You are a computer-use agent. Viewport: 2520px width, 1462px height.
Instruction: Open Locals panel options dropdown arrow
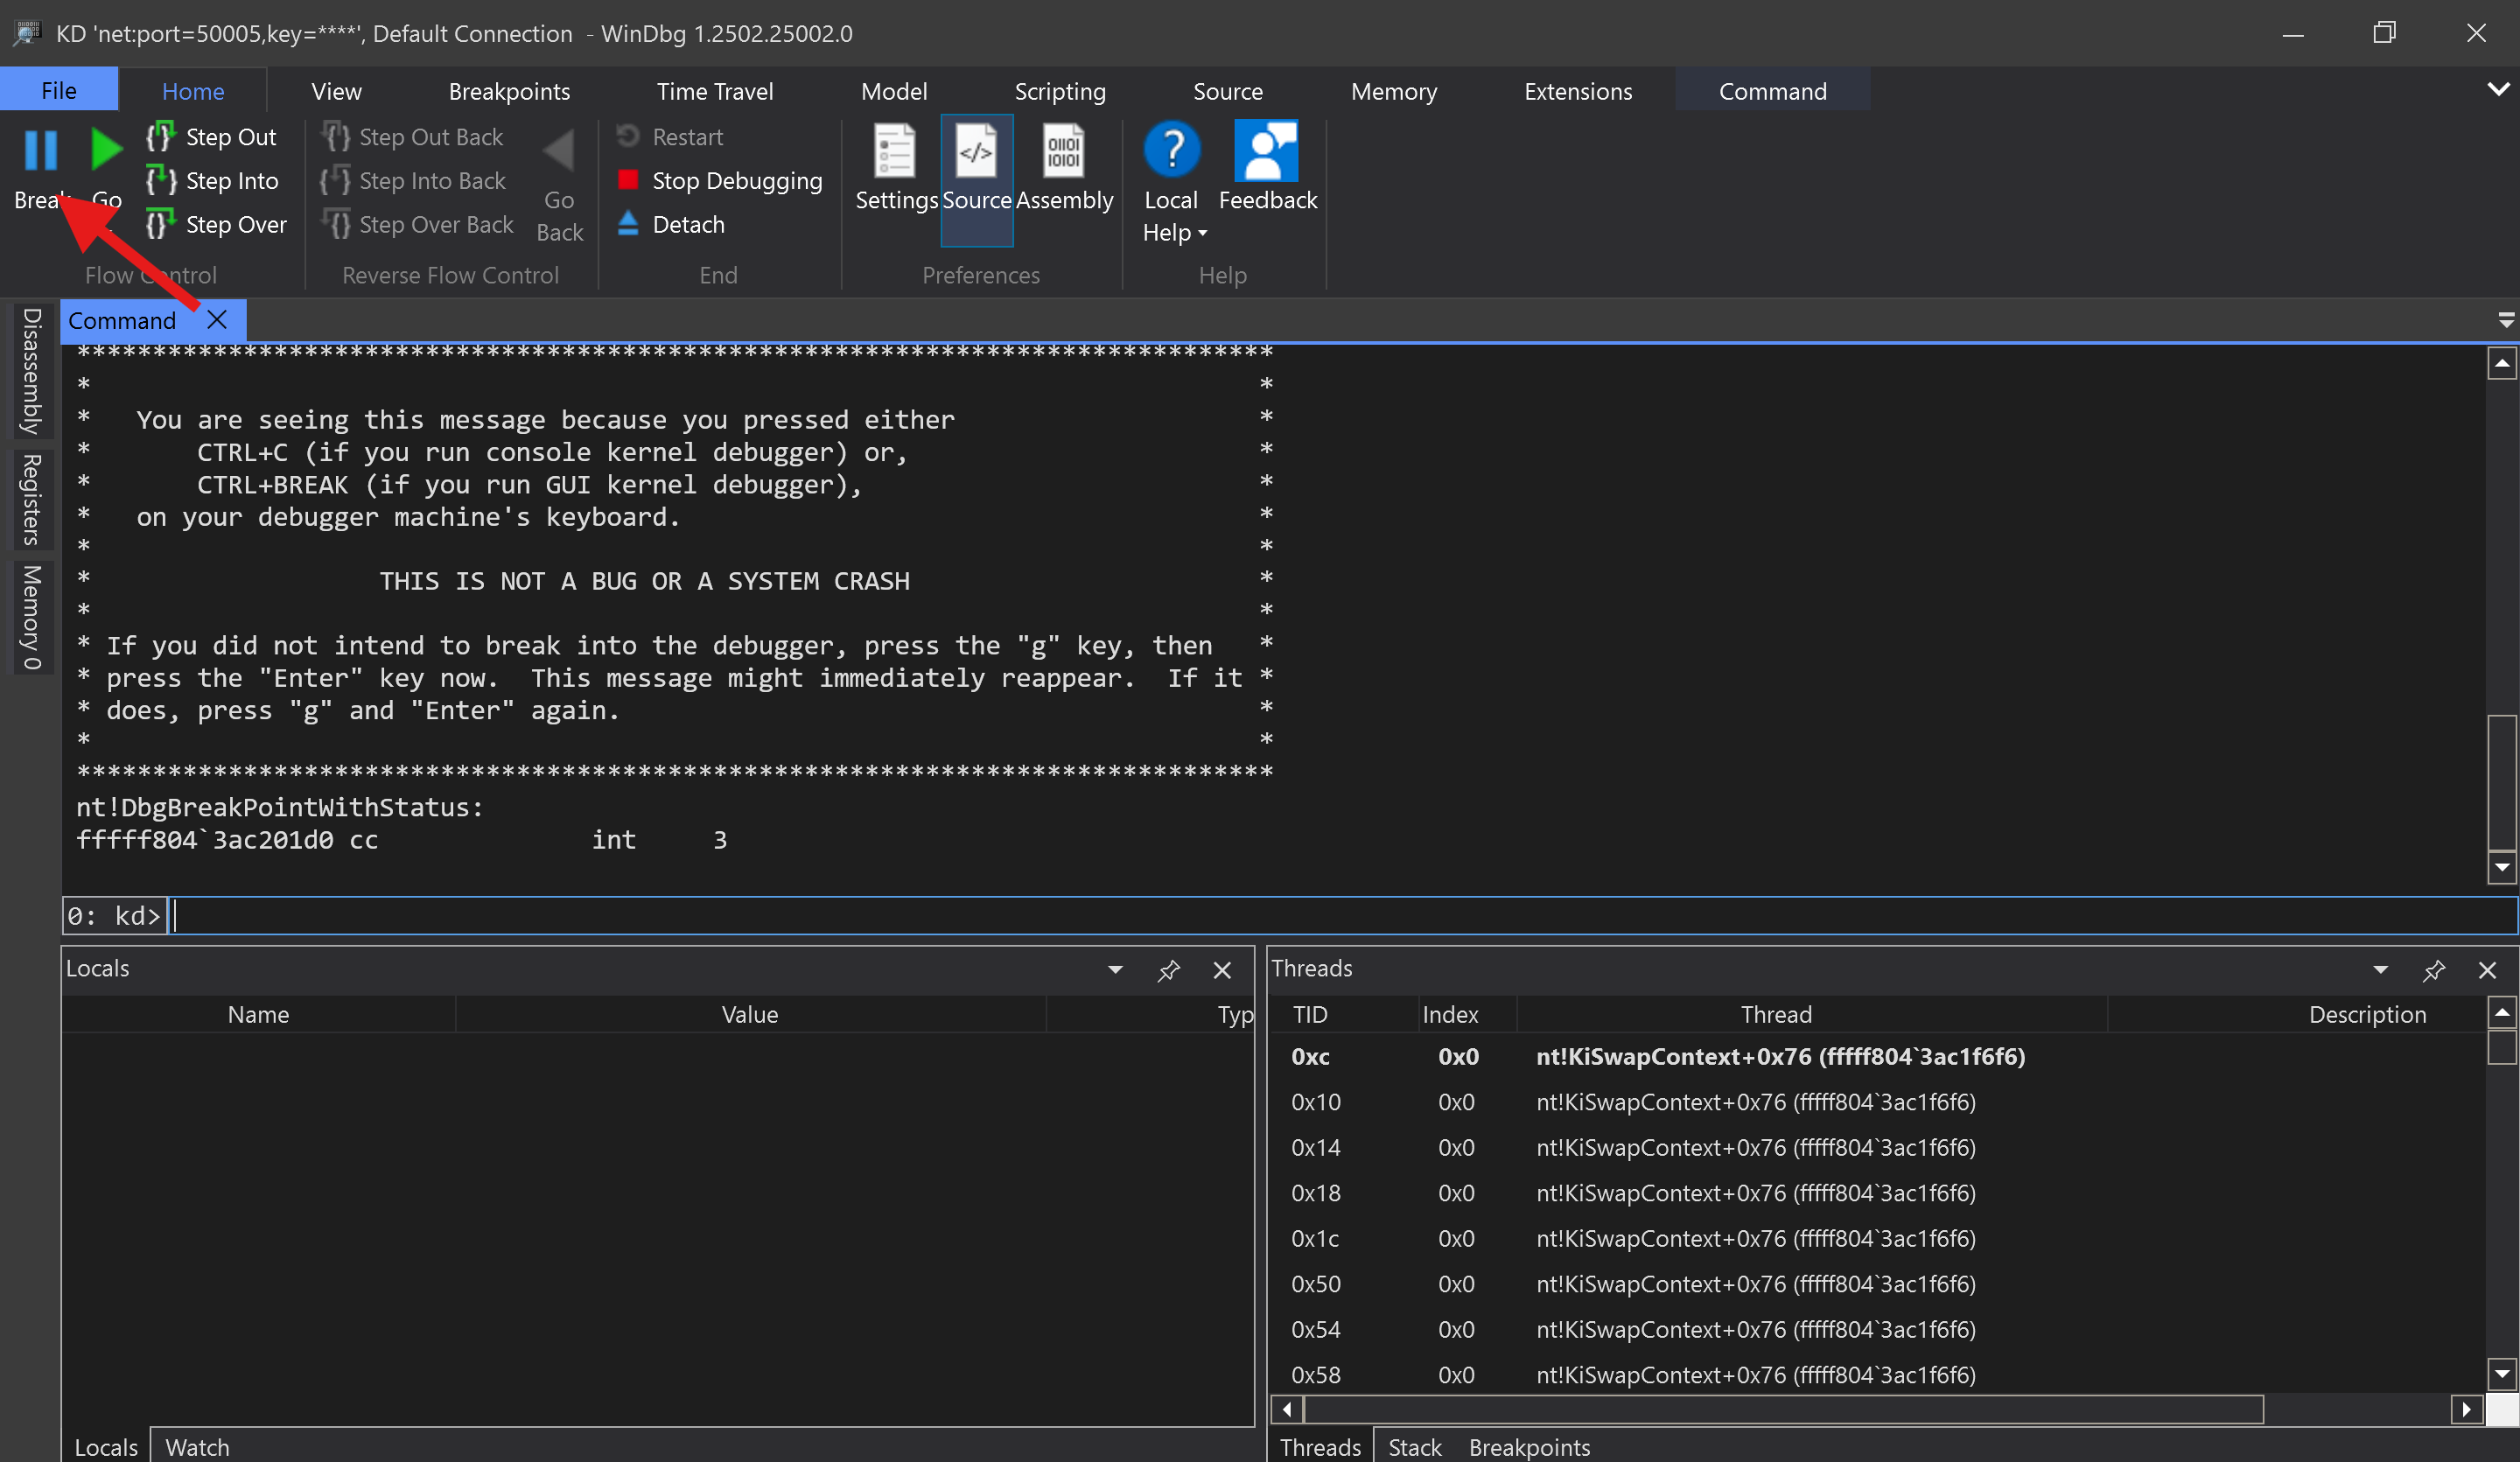pos(1115,969)
